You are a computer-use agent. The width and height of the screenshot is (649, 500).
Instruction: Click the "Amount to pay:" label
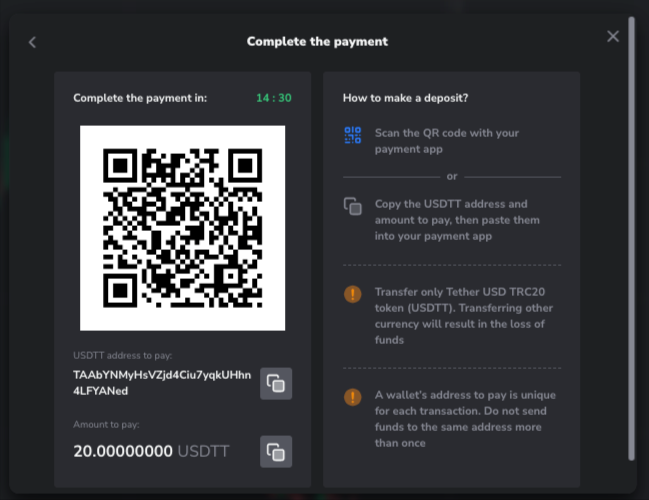point(107,425)
